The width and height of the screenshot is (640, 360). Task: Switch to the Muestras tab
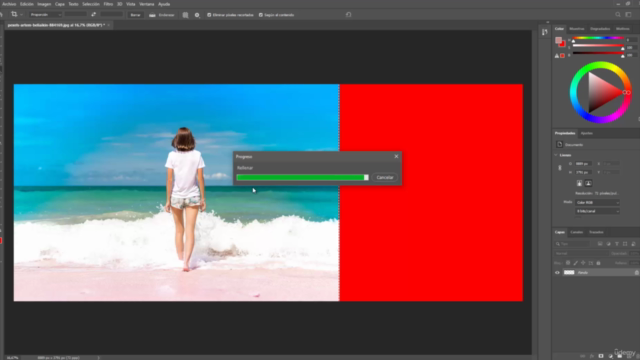coord(577,29)
